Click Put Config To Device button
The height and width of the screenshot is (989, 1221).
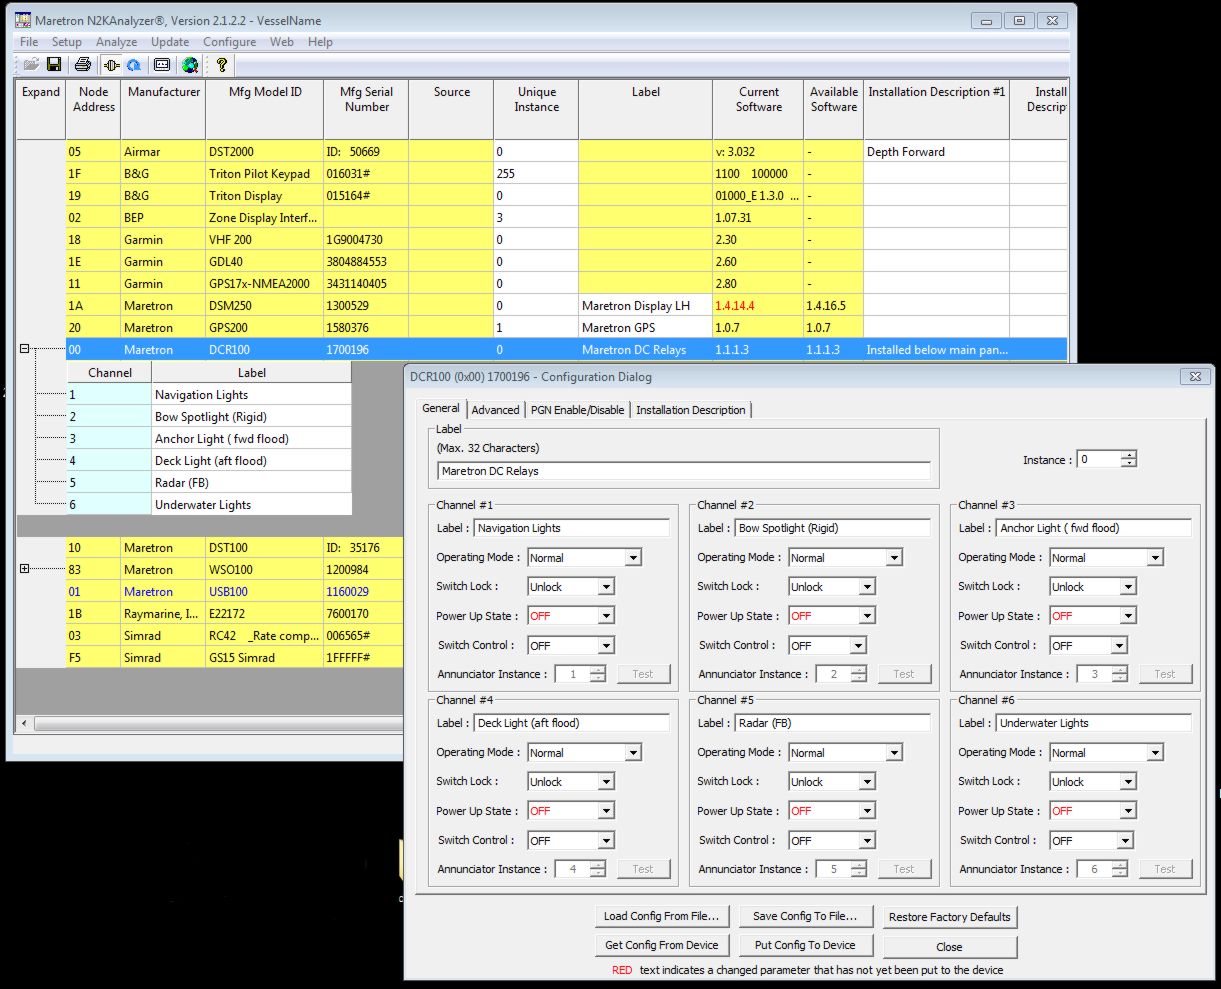point(805,945)
